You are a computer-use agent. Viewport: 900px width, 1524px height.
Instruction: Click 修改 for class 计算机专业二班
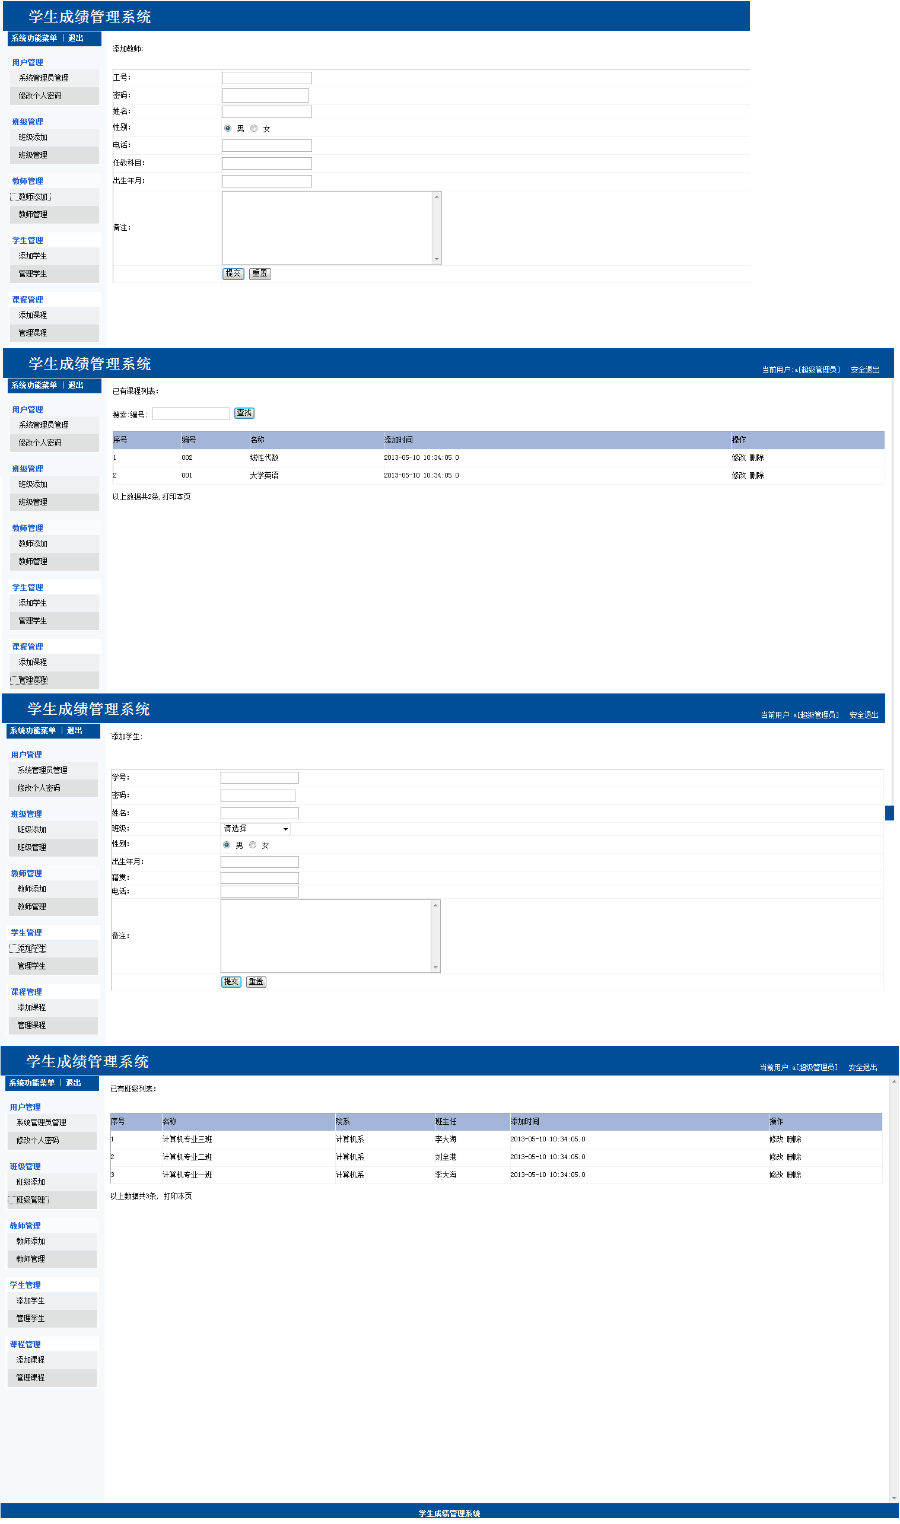pyautogui.click(x=776, y=1157)
